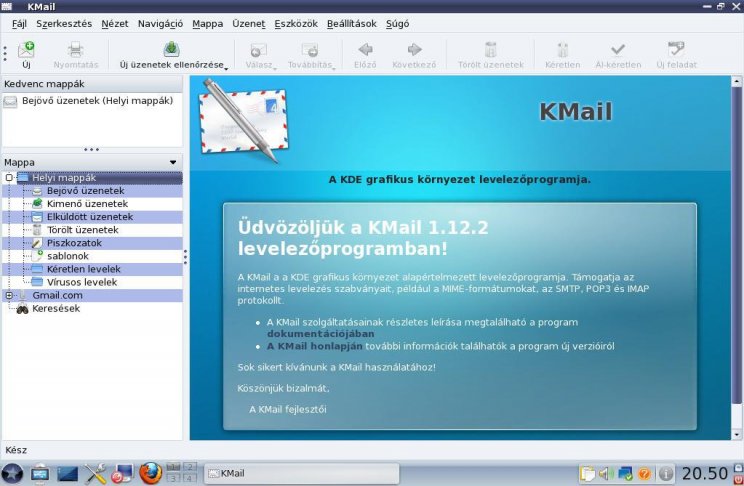Click Törölt üzenetek trash toolbar icon
744x486 pixels.
[x=491, y=50]
